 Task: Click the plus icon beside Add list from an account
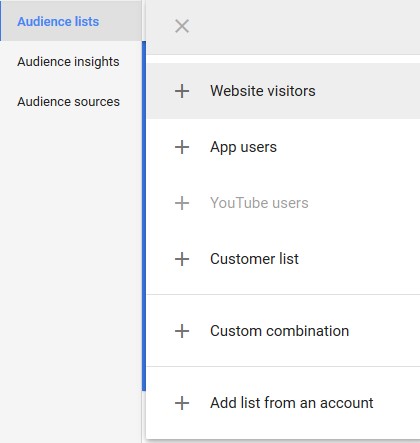pyautogui.click(x=182, y=403)
